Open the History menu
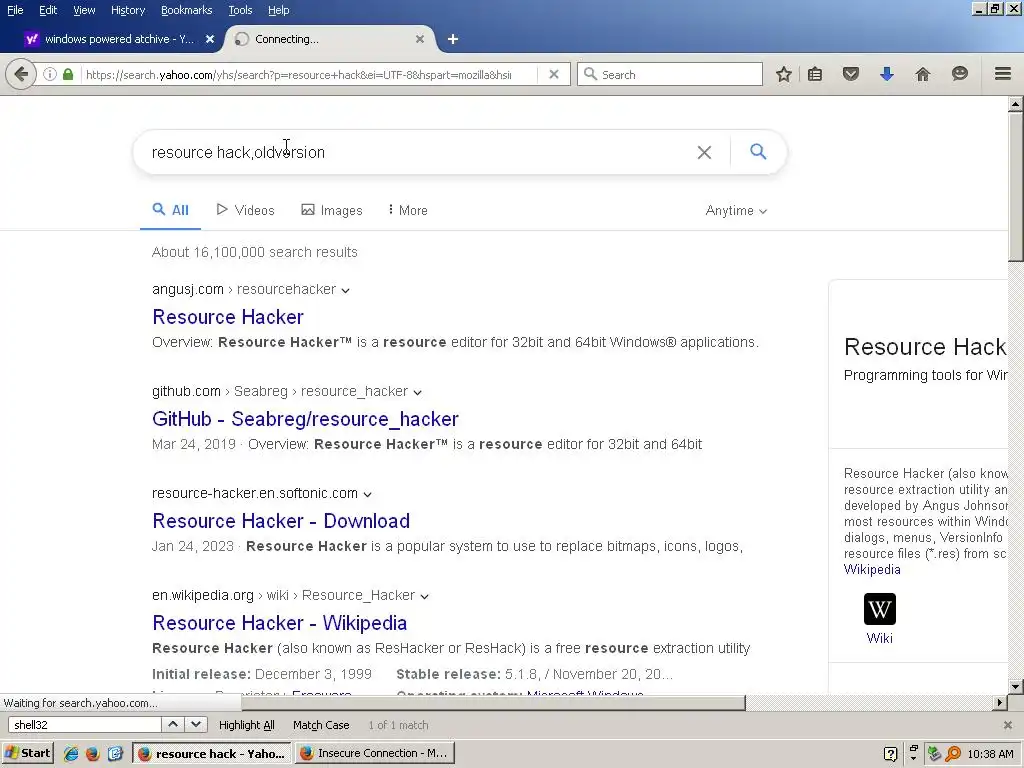 pyautogui.click(x=127, y=10)
